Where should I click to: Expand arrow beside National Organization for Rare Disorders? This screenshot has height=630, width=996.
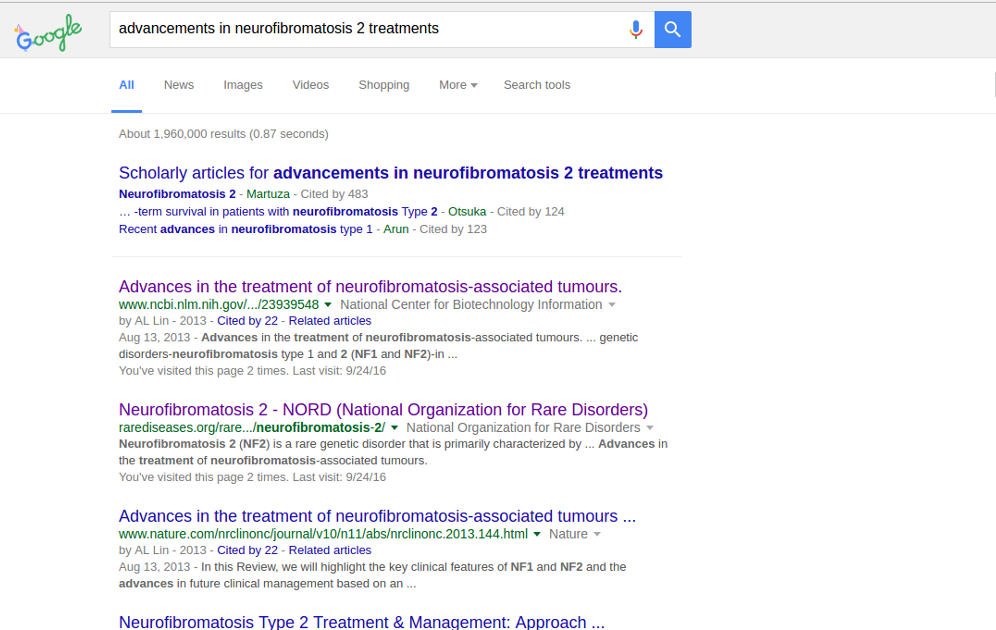(650, 428)
